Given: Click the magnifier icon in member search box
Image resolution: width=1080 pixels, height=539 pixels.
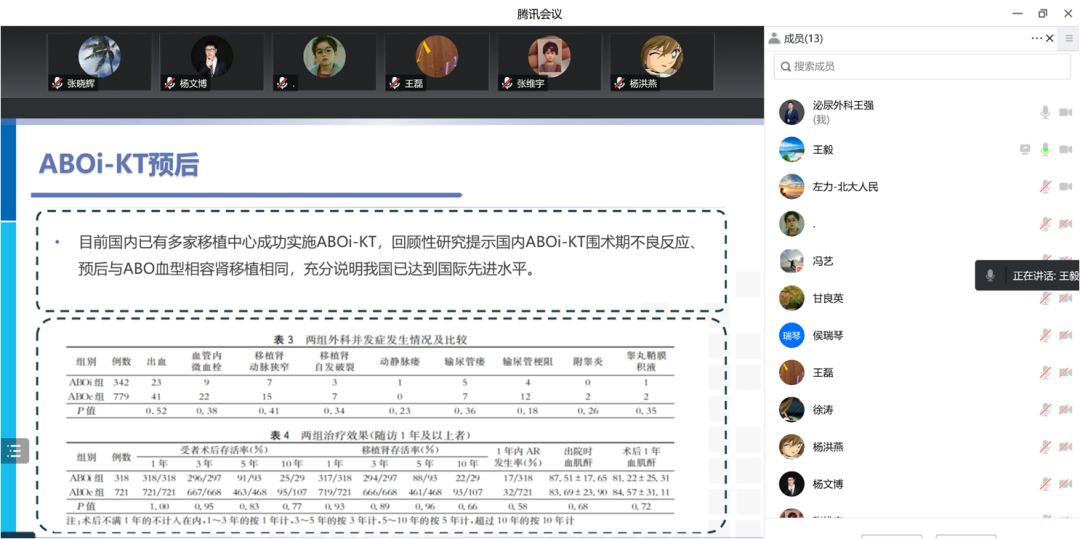Looking at the screenshot, I should 785,67.
